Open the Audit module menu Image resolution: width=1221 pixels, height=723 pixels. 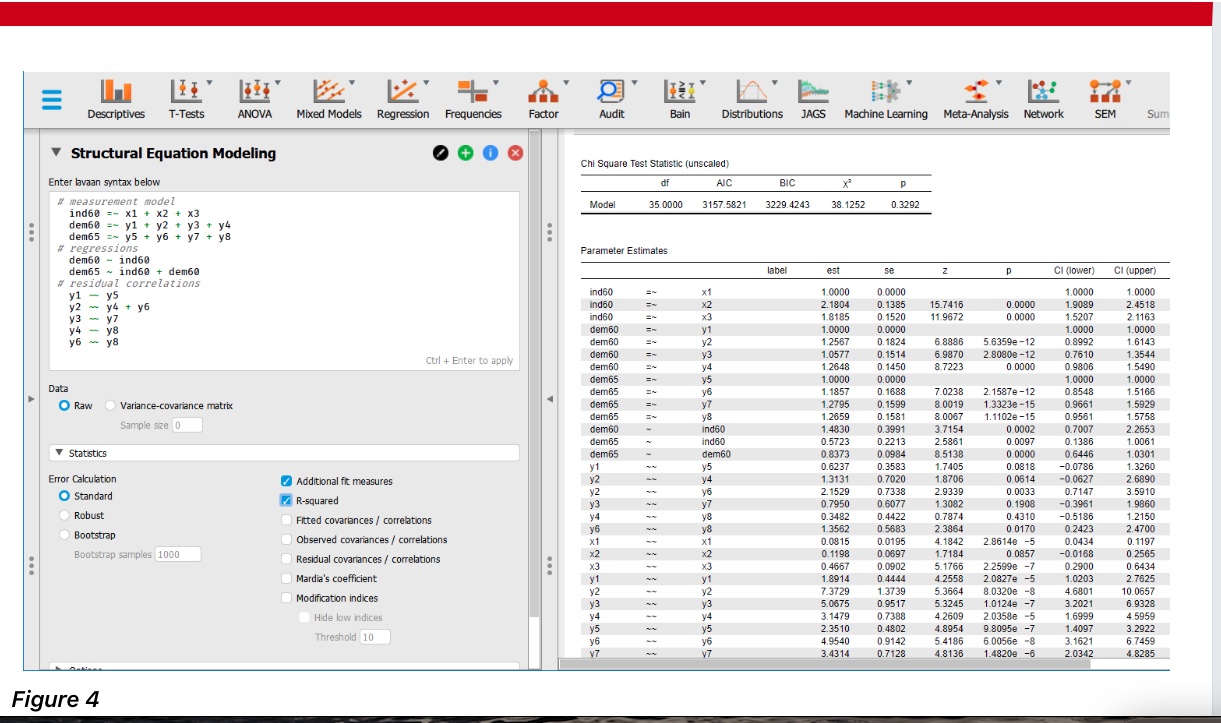(611, 99)
